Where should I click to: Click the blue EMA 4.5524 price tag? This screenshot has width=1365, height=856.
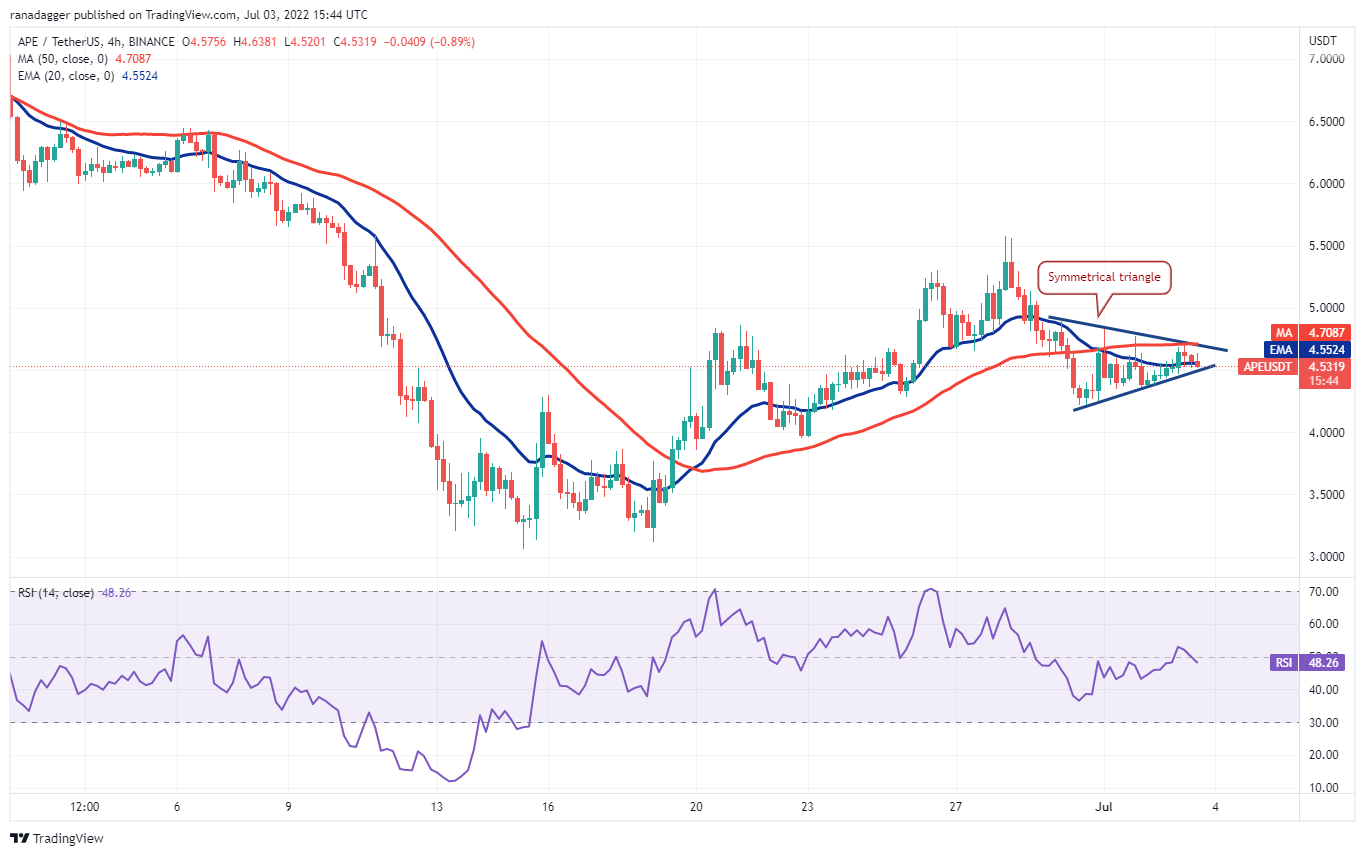pos(1295,350)
